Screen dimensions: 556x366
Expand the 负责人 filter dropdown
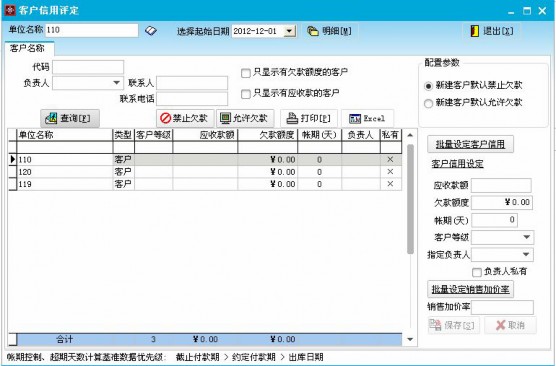117,83
